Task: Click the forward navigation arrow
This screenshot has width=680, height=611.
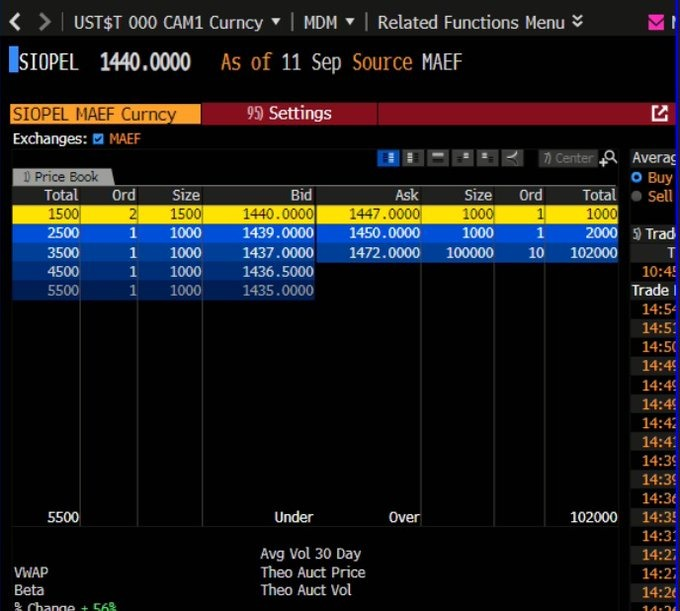Action: tap(44, 22)
